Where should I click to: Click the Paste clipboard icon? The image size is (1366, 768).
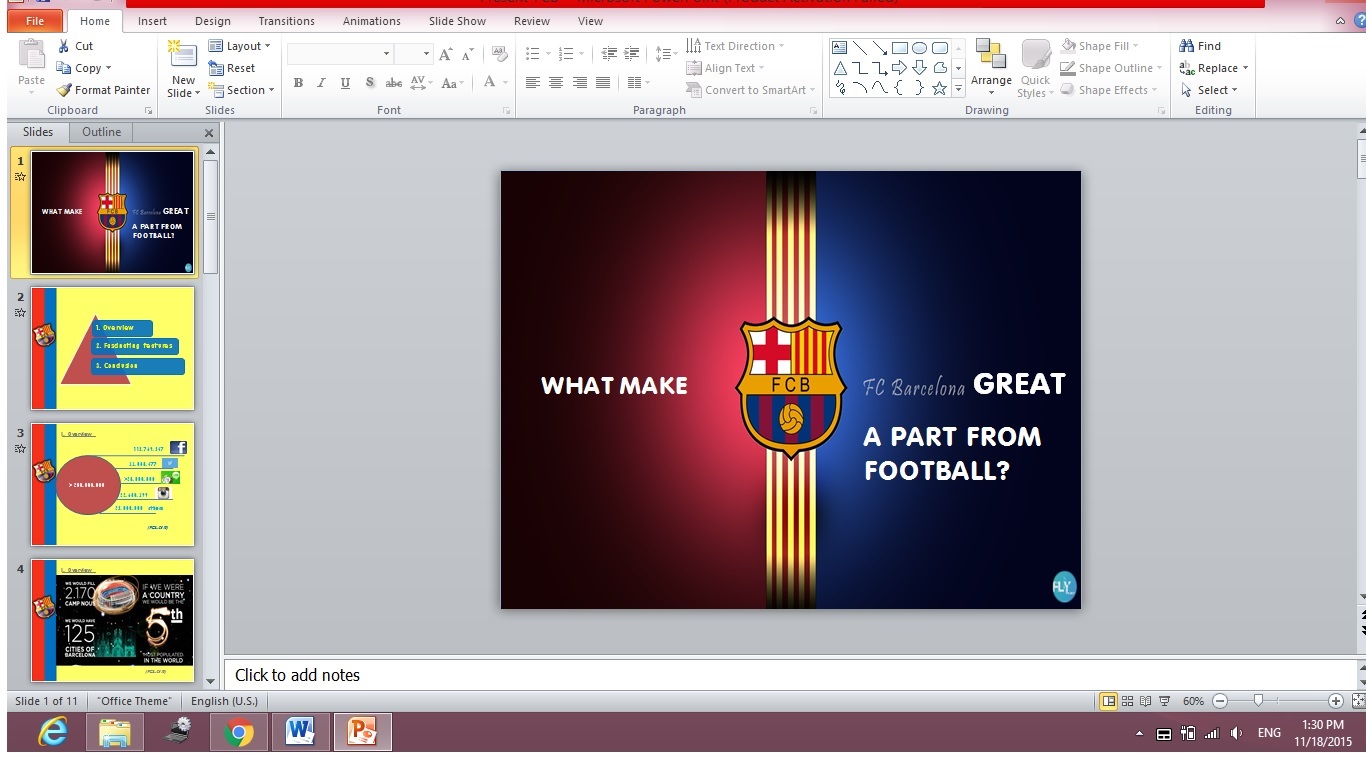point(31,55)
